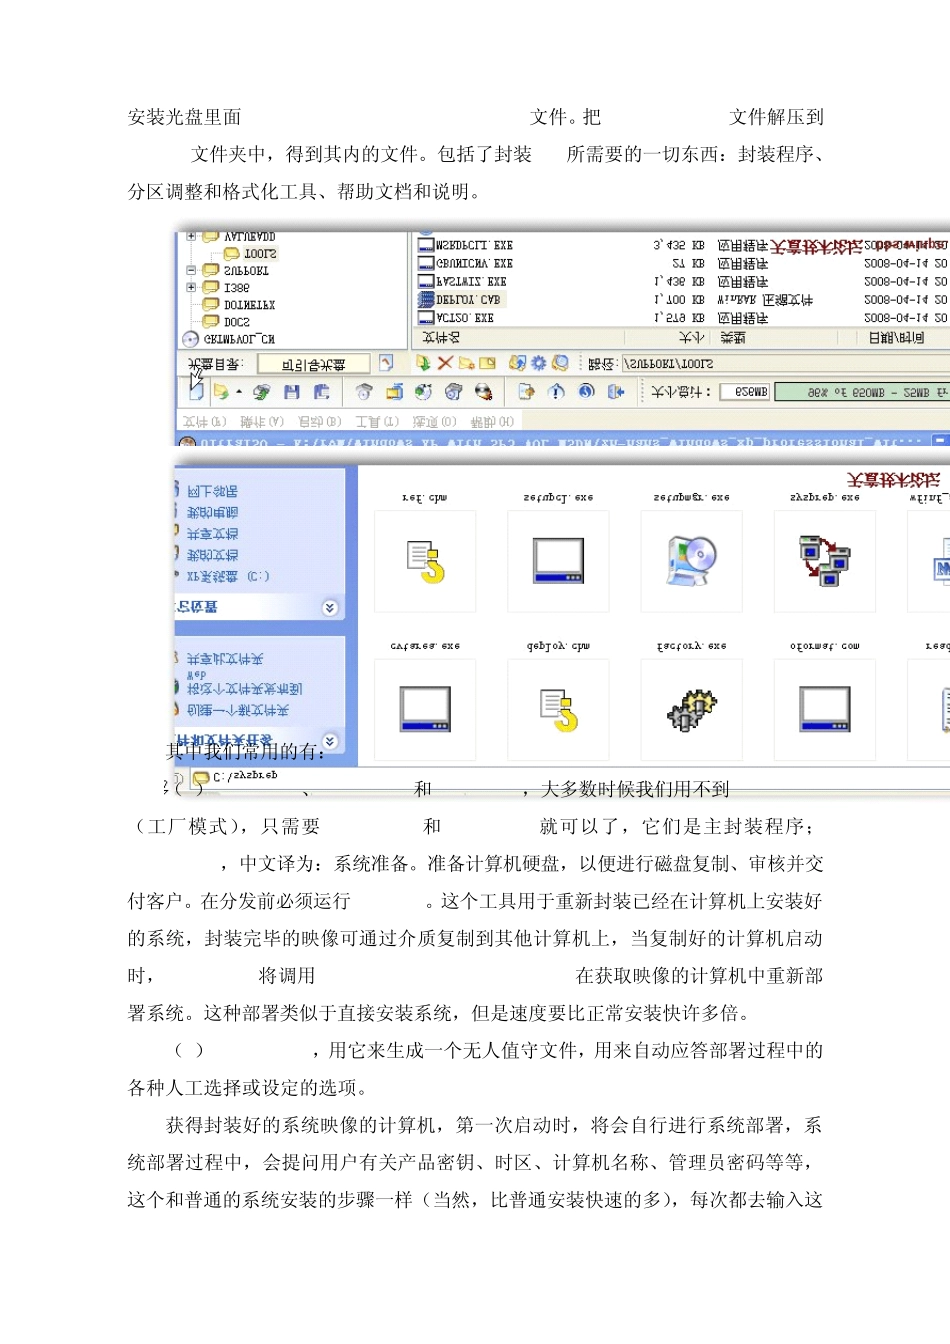Click the new file icon in UltraISO main toolbar

tap(196, 392)
